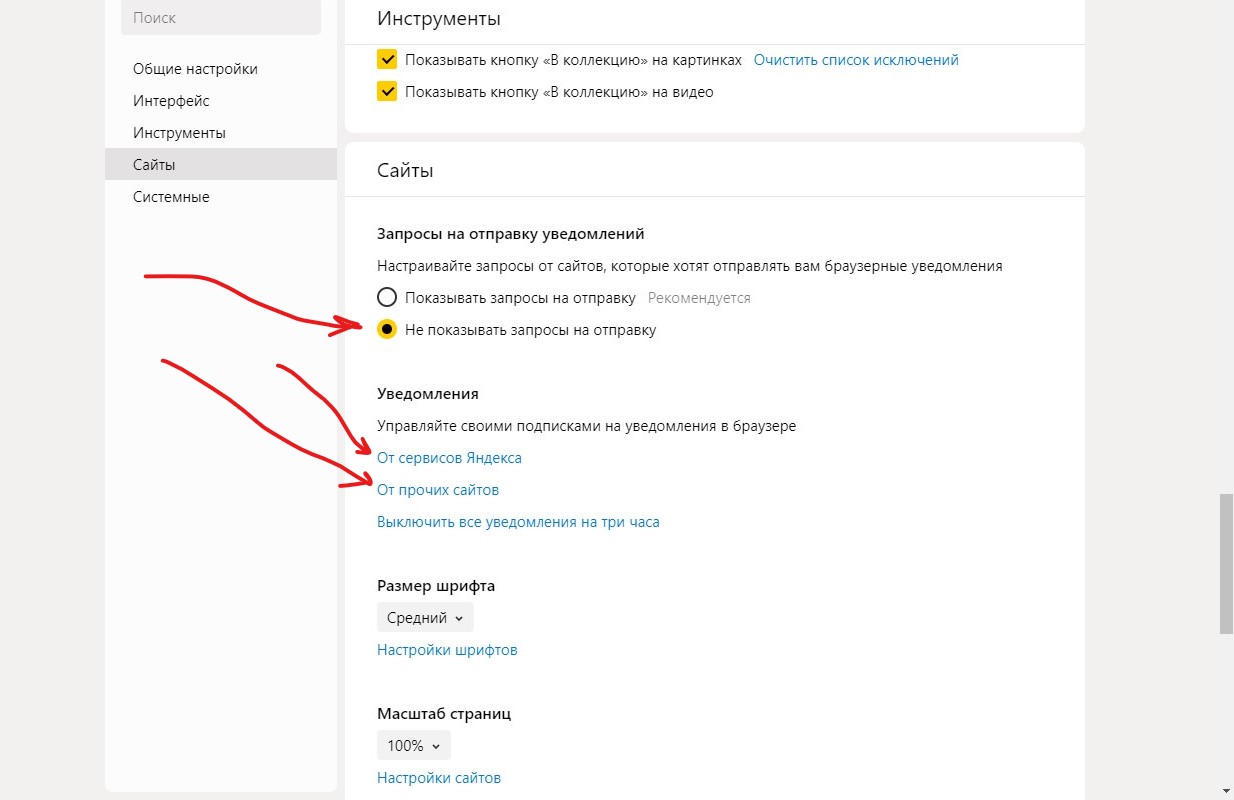This screenshot has height=800, width=1234.
Task: Open «Системные» settings section
Action: [x=171, y=197]
